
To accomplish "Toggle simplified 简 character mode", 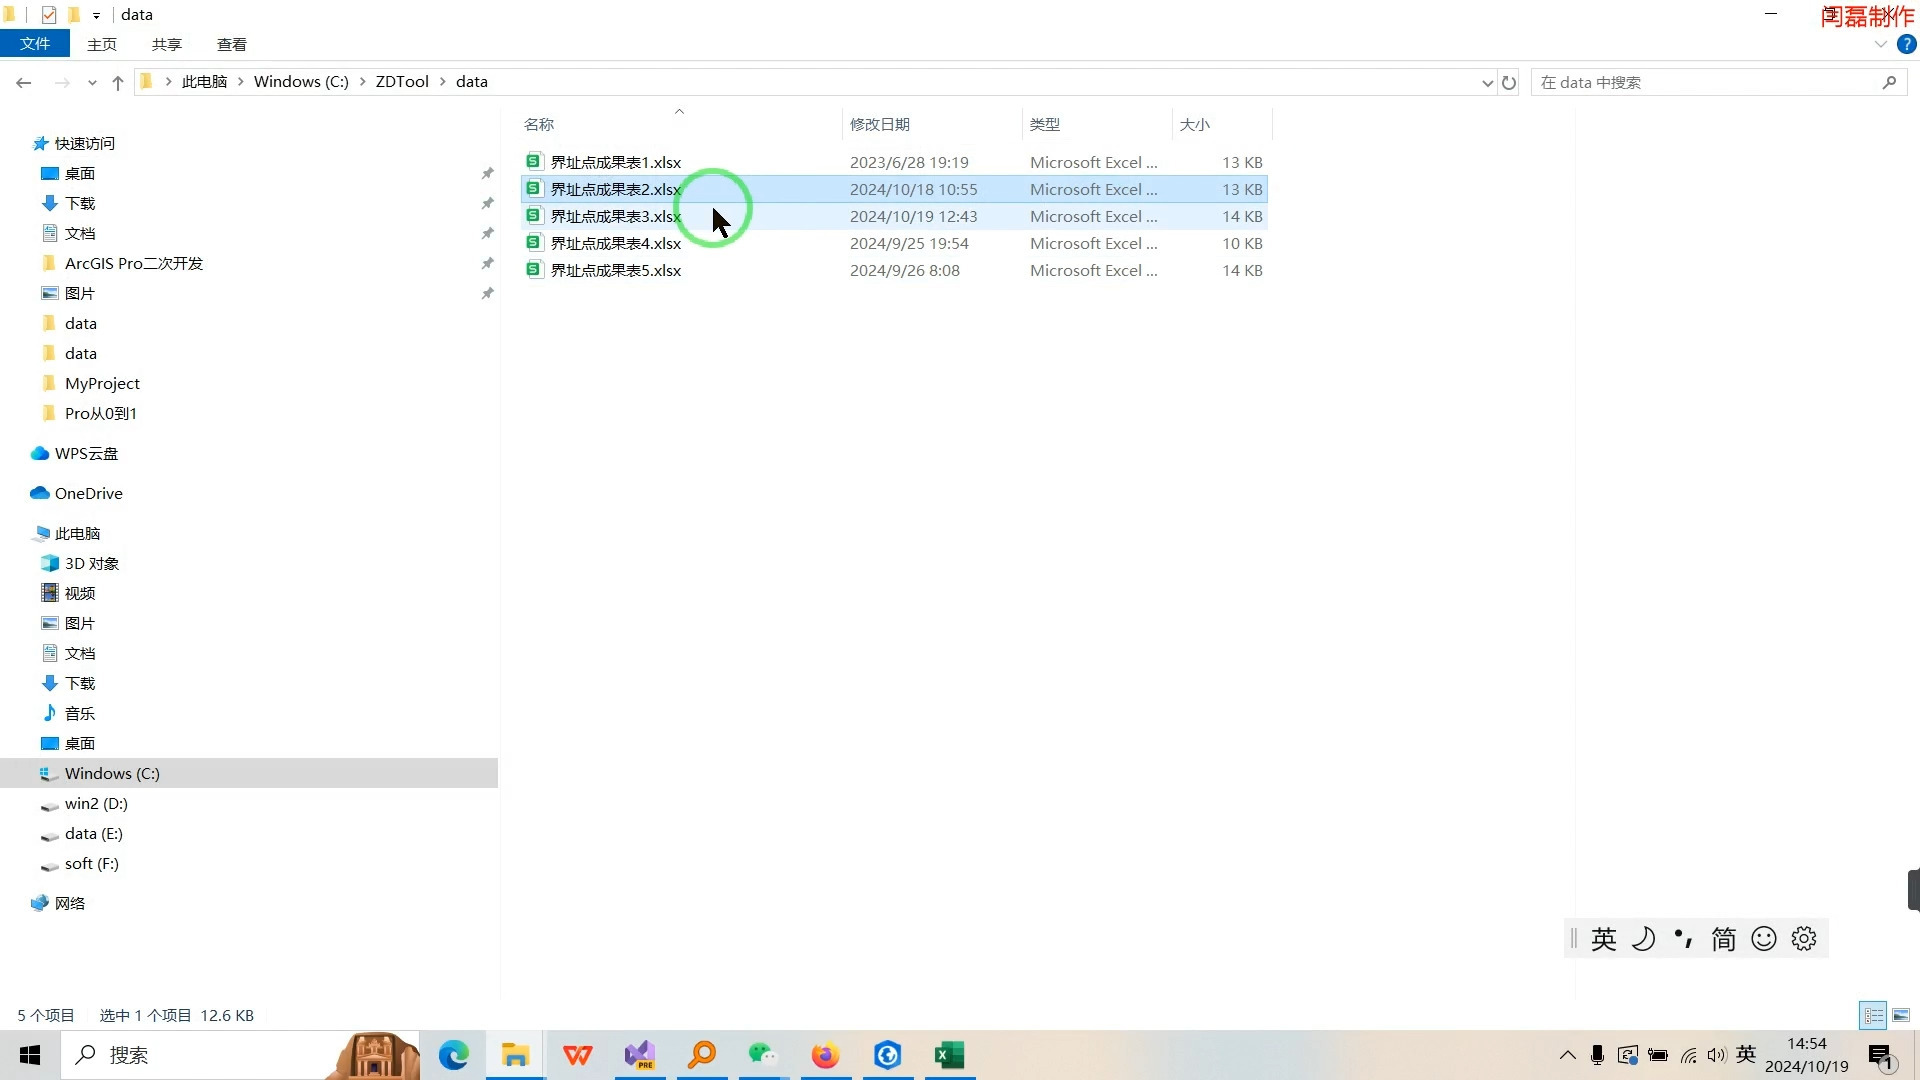I will point(1723,939).
